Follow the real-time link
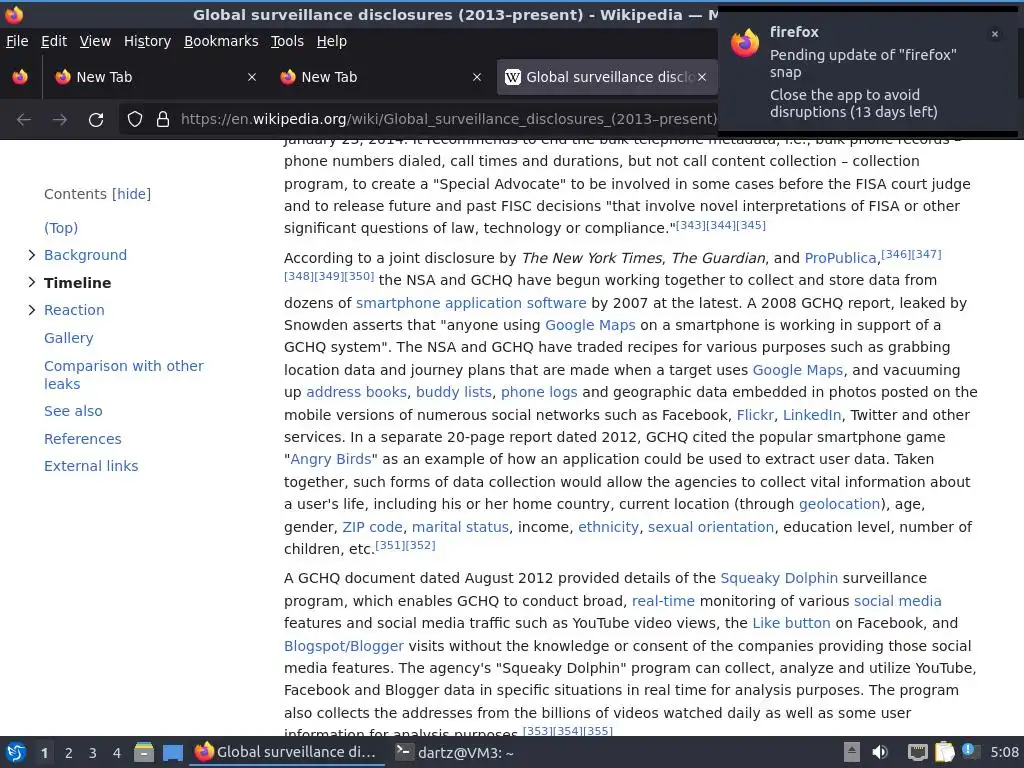This screenshot has height=768, width=1024. point(663,601)
